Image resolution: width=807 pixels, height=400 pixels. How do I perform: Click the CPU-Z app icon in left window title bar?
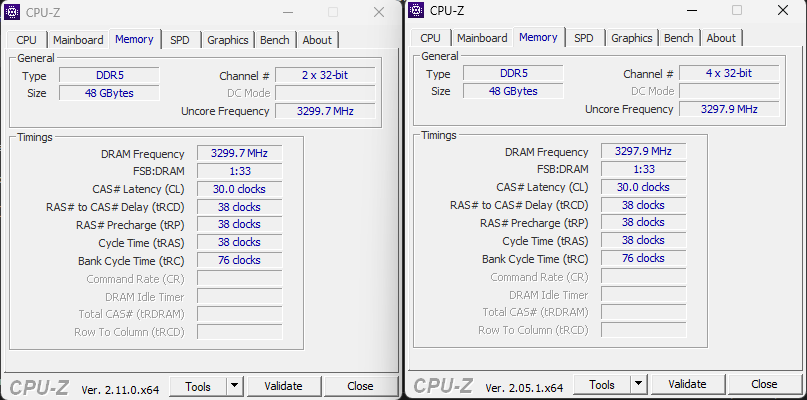[x=12, y=11]
